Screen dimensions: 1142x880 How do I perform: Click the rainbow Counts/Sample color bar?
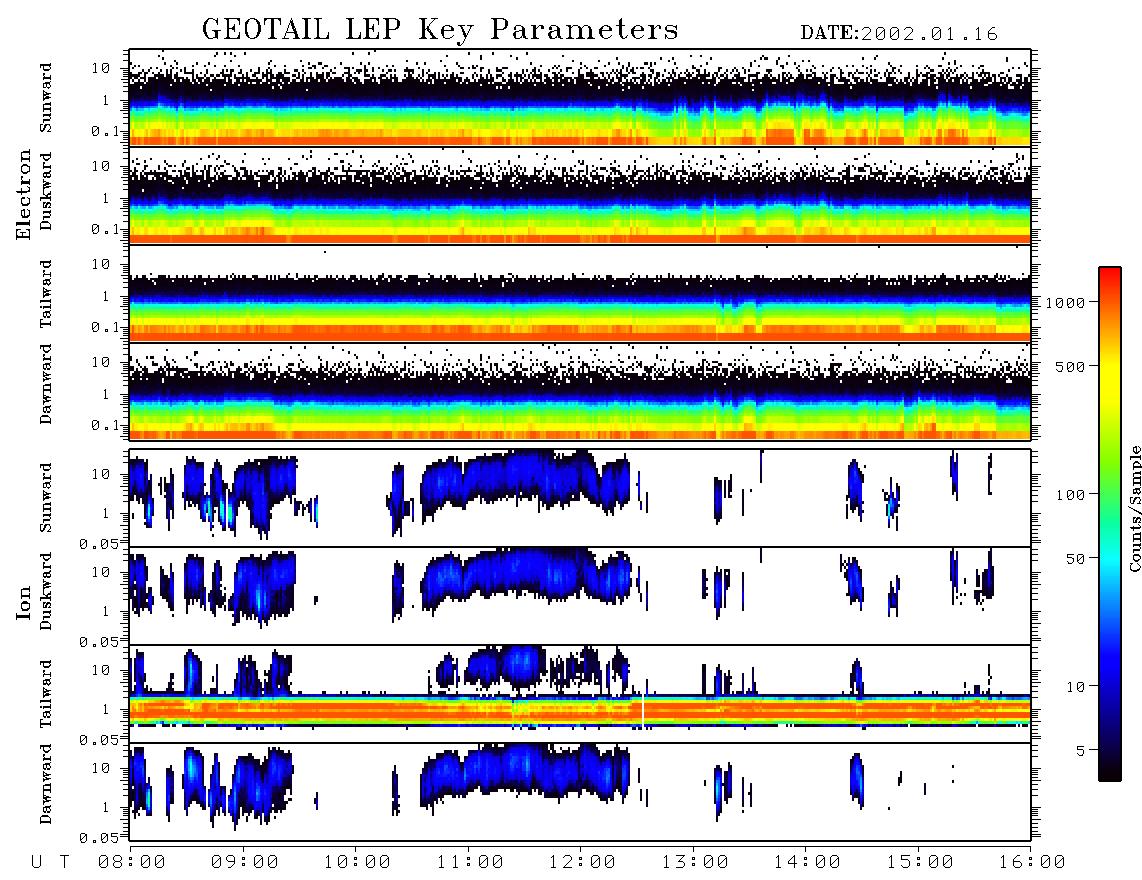pyautogui.click(x=1110, y=524)
